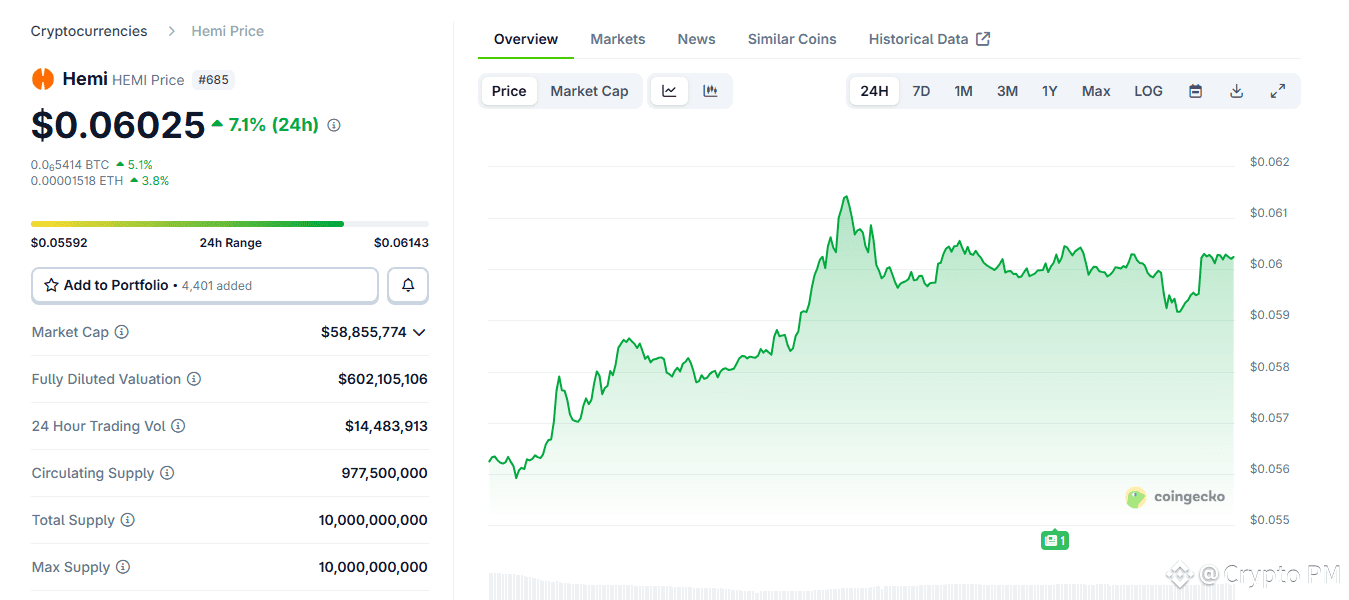The image size is (1349, 600).
Task: Download chart data icon
Action: tap(1236, 91)
